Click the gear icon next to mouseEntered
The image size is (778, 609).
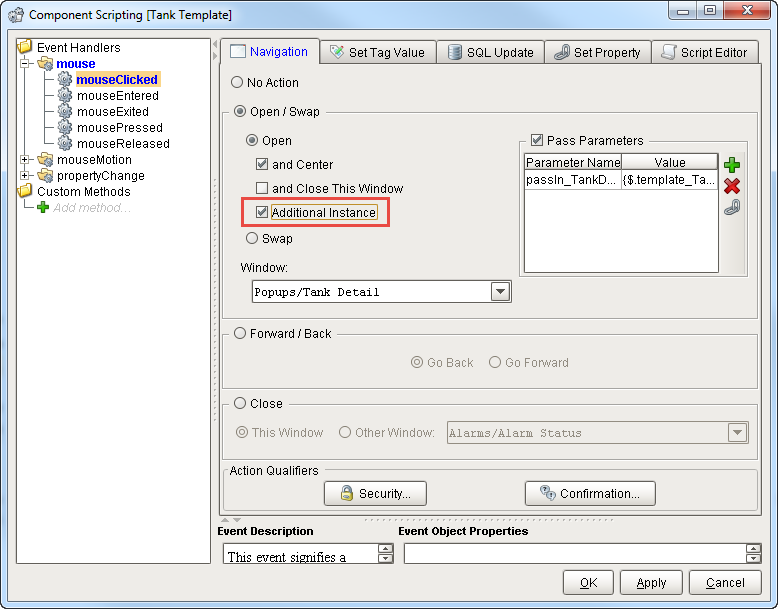click(x=65, y=95)
